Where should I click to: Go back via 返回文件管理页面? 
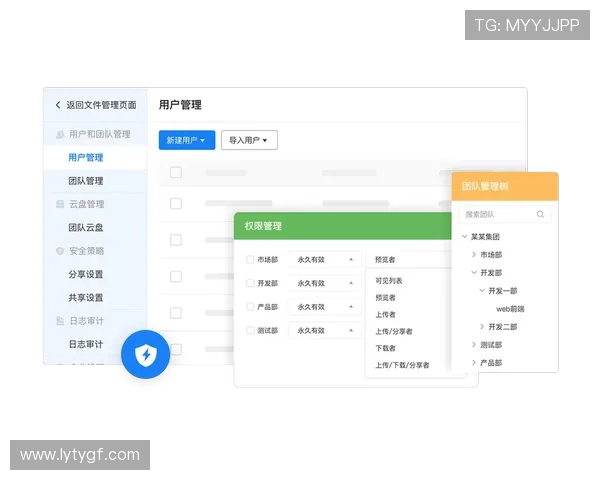[x=101, y=105]
